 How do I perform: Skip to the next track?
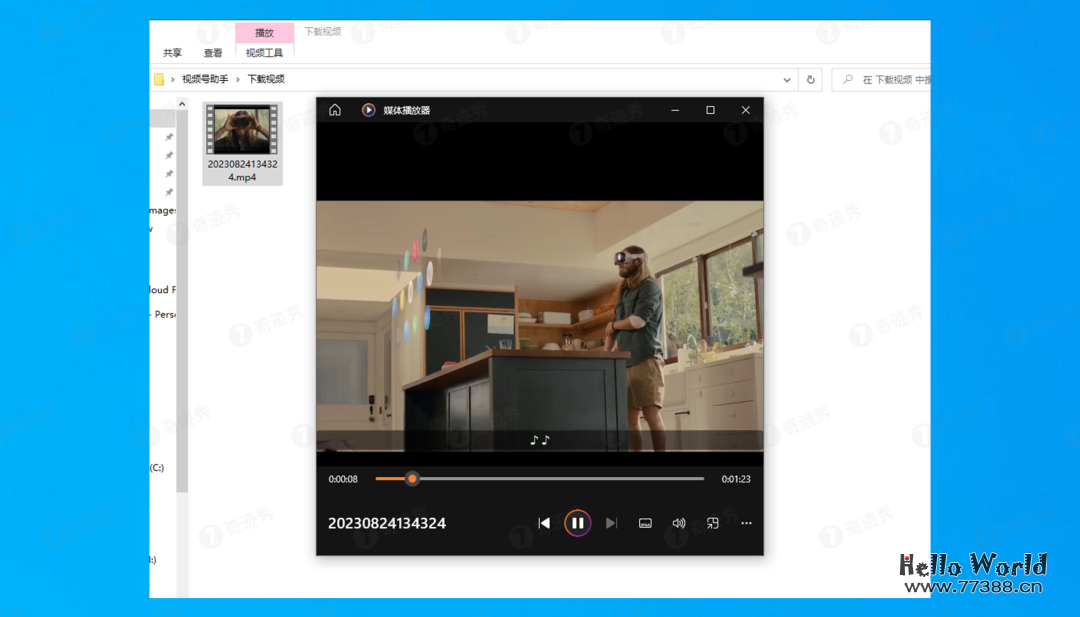coord(611,523)
